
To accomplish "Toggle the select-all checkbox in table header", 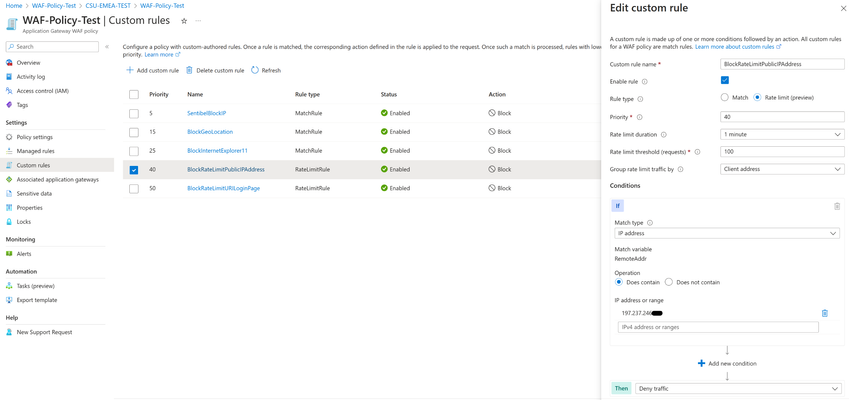I will pos(134,95).
